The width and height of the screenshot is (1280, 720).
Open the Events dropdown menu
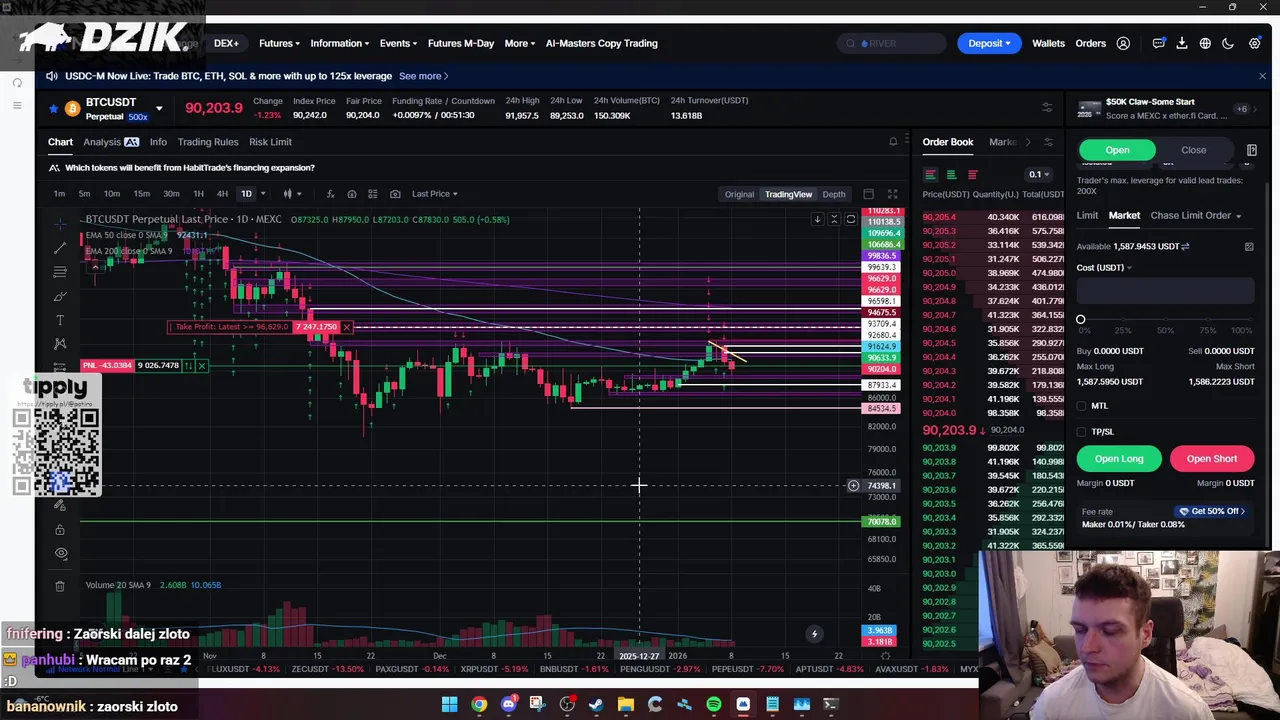(398, 43)
